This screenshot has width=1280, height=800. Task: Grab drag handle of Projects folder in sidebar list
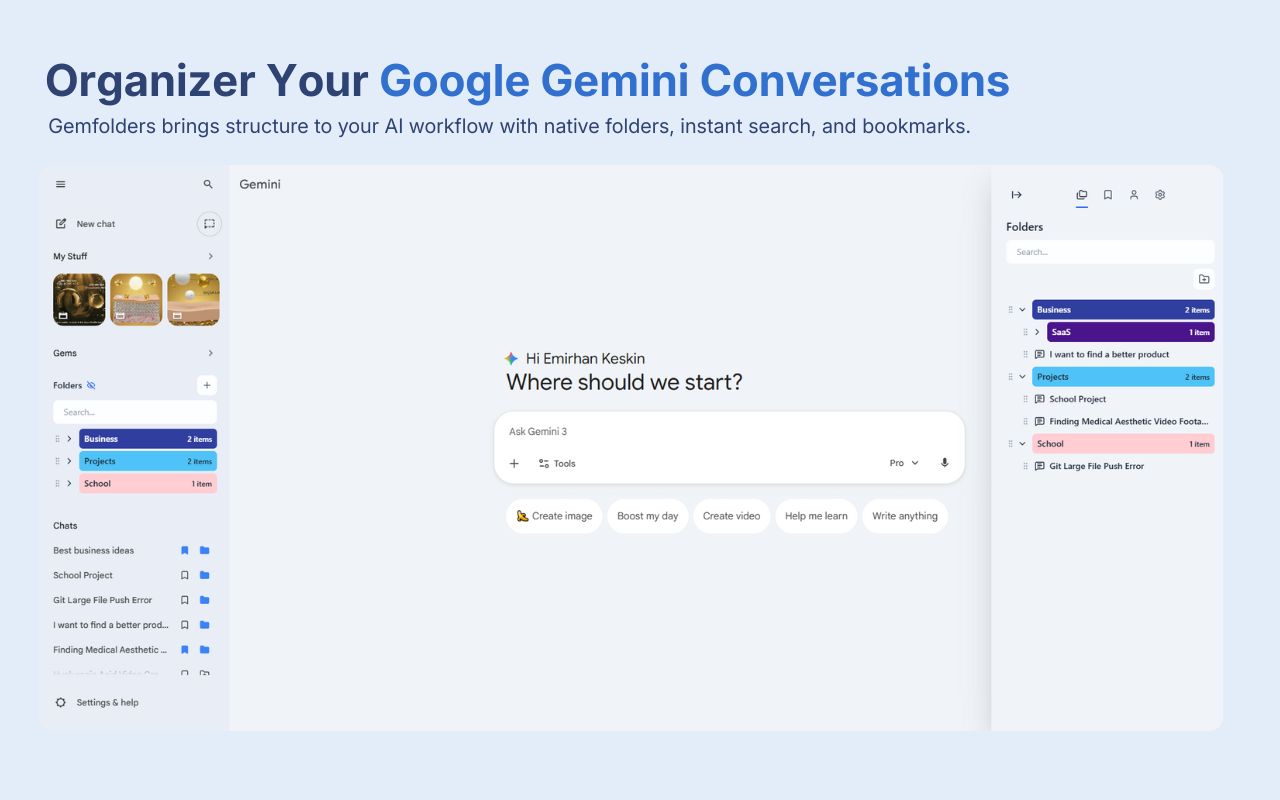click(57, 461)
